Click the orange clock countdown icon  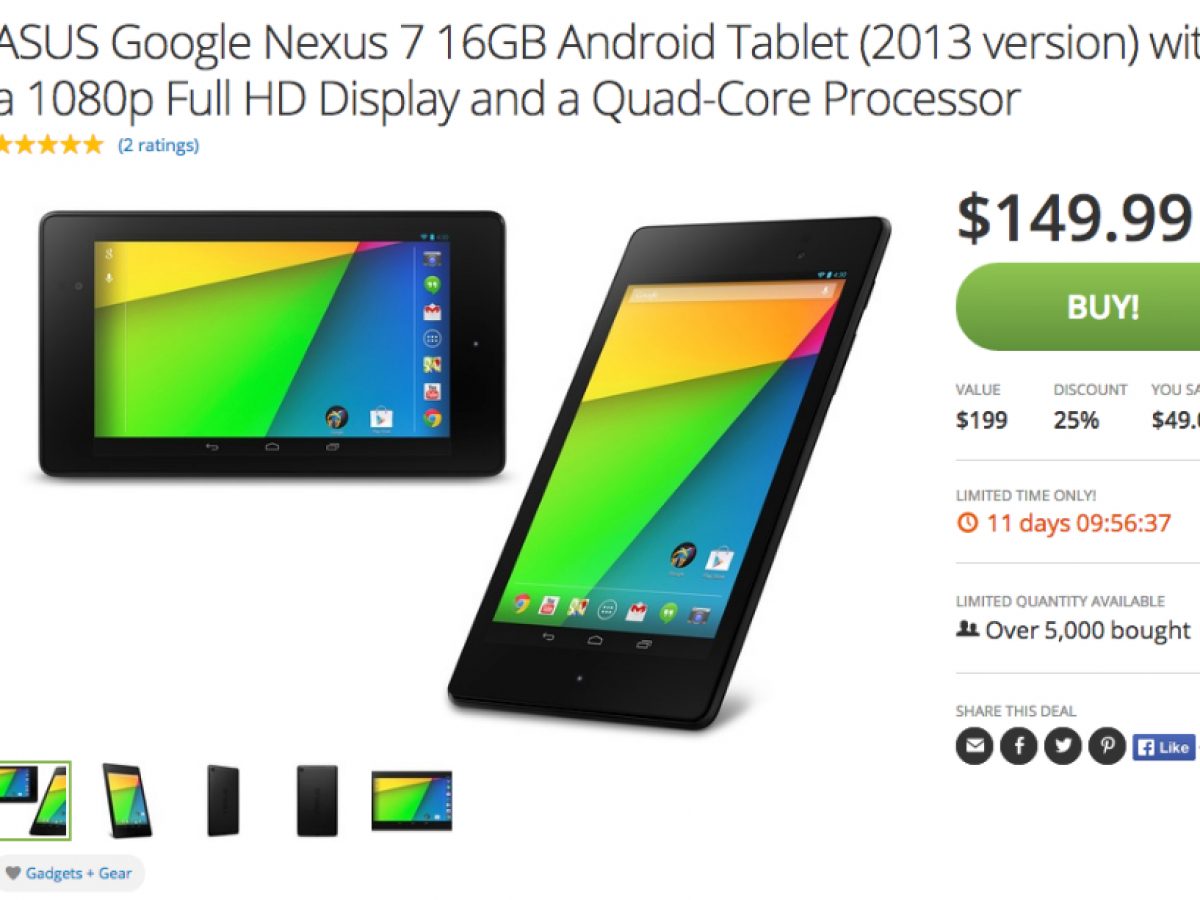coord(967,523)
